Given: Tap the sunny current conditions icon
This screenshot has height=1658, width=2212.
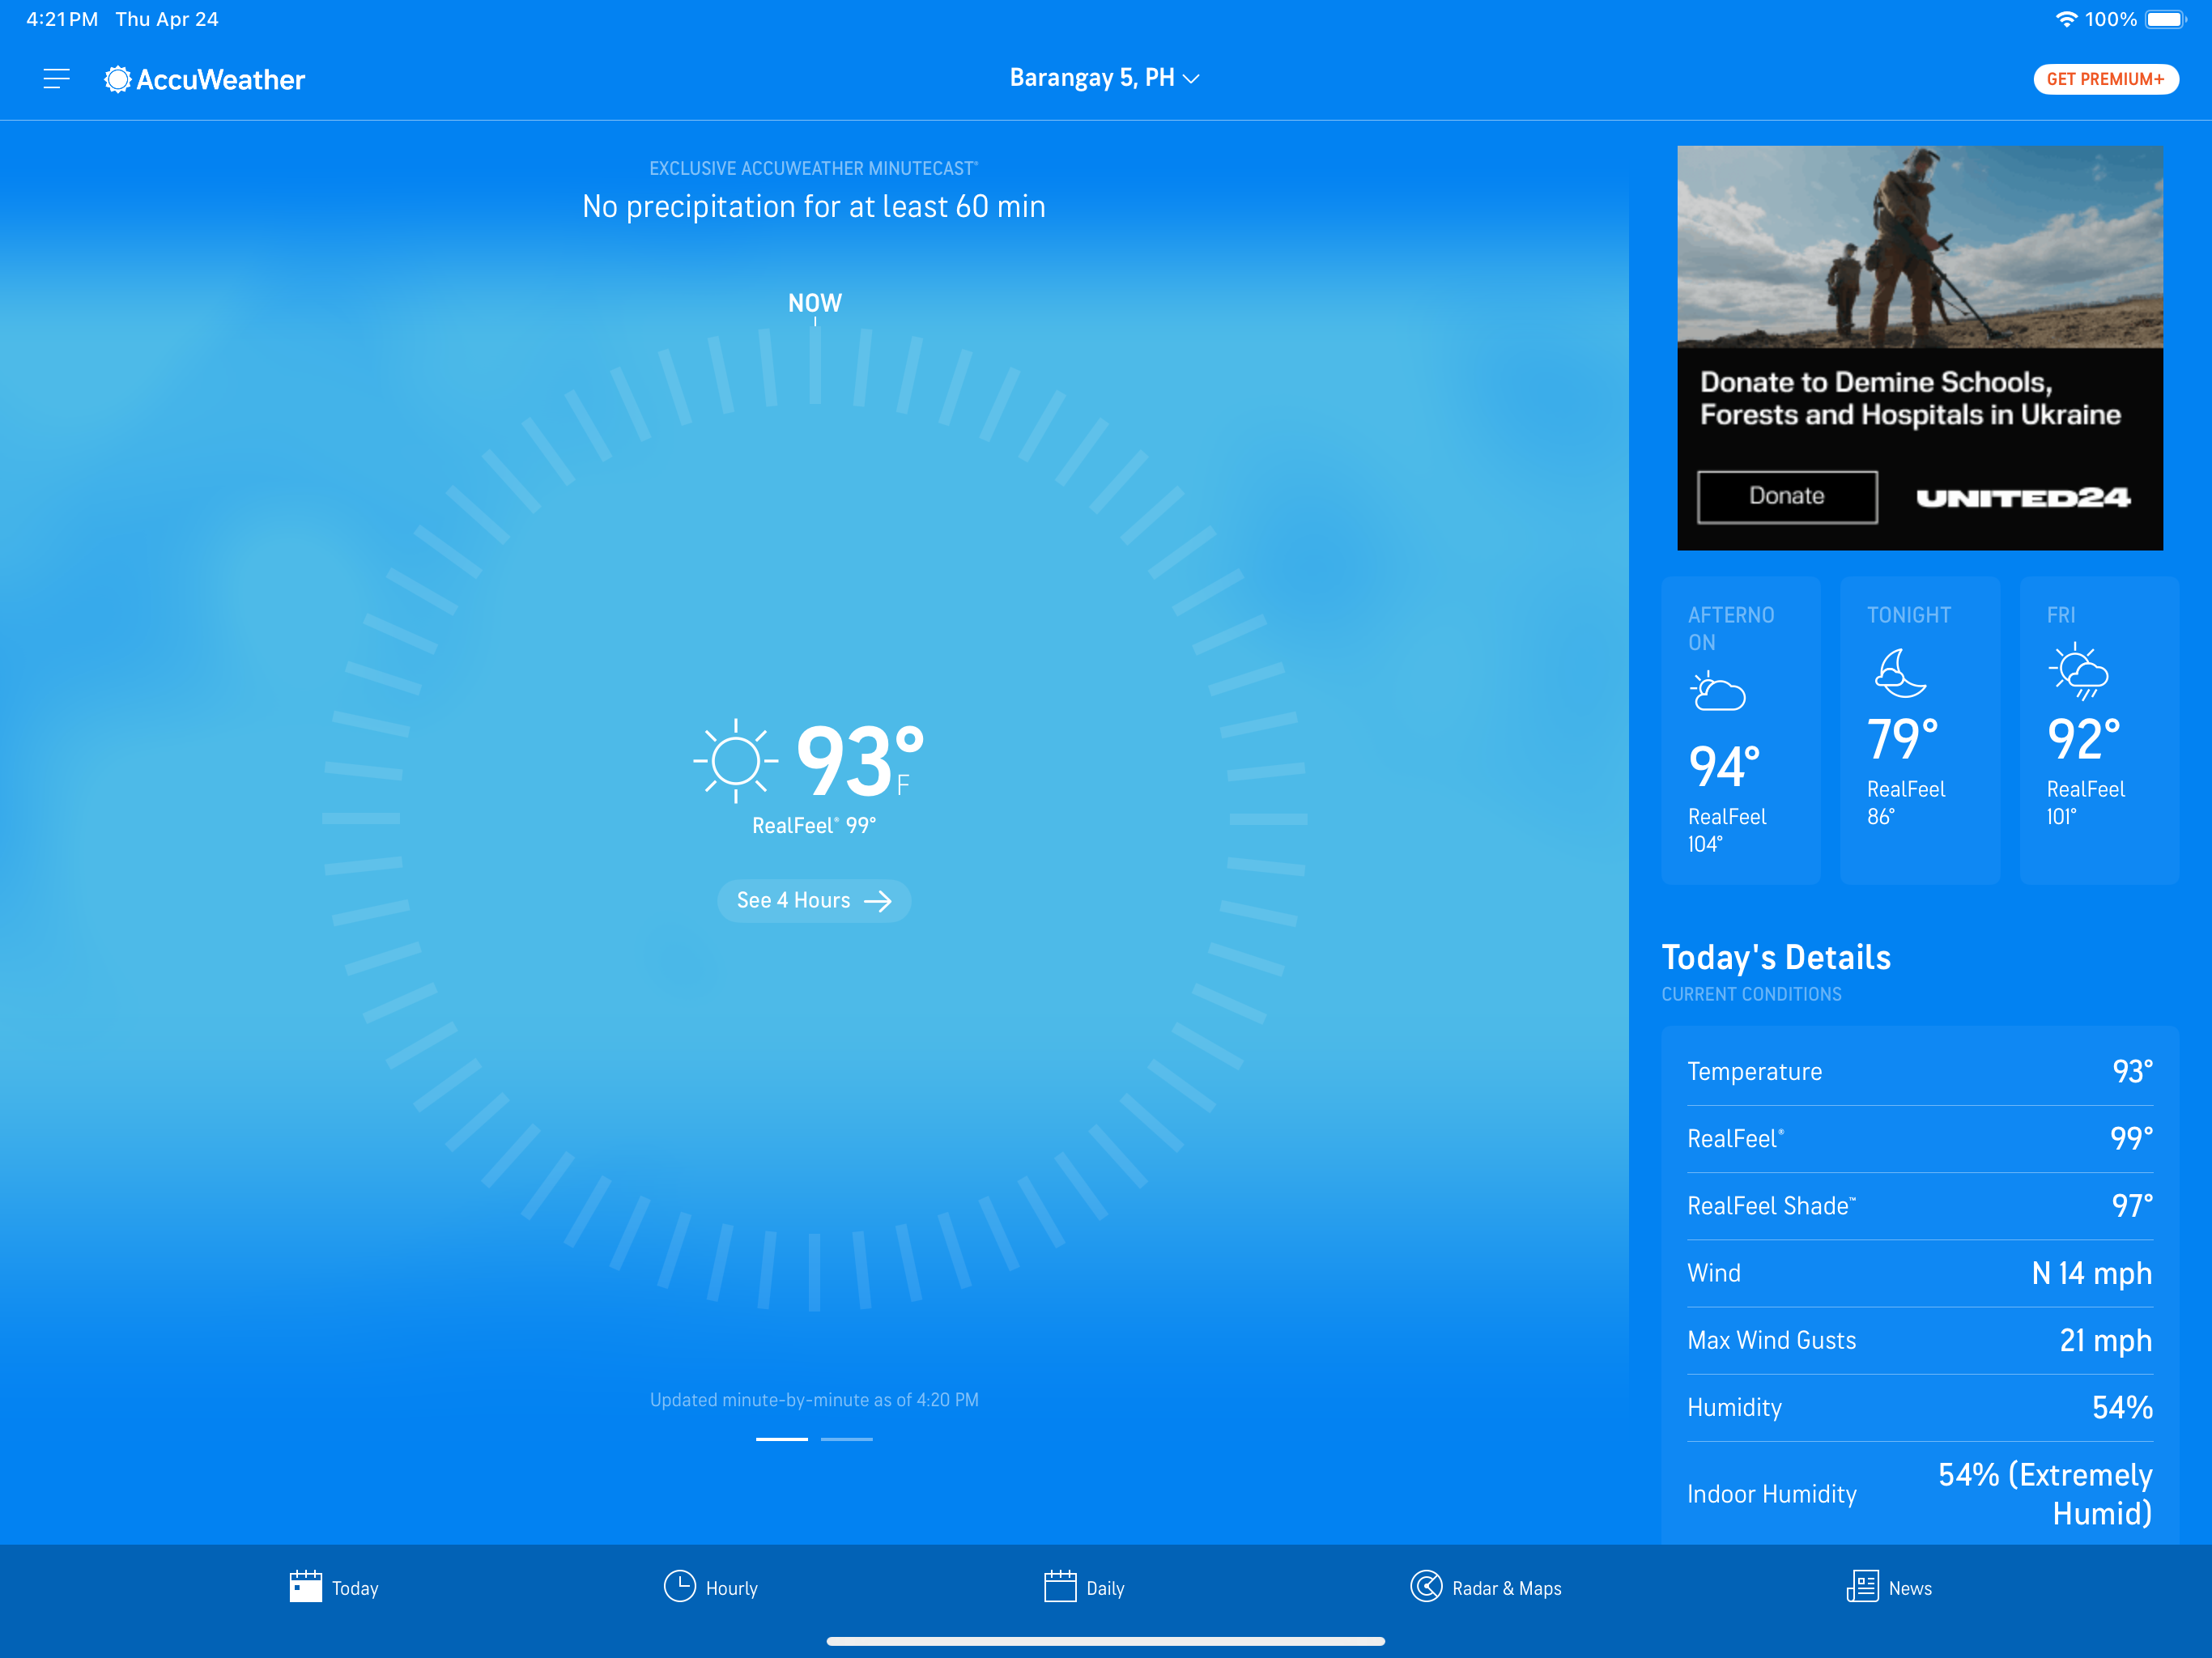Looking at the screenshot, I should click(736, 761).
